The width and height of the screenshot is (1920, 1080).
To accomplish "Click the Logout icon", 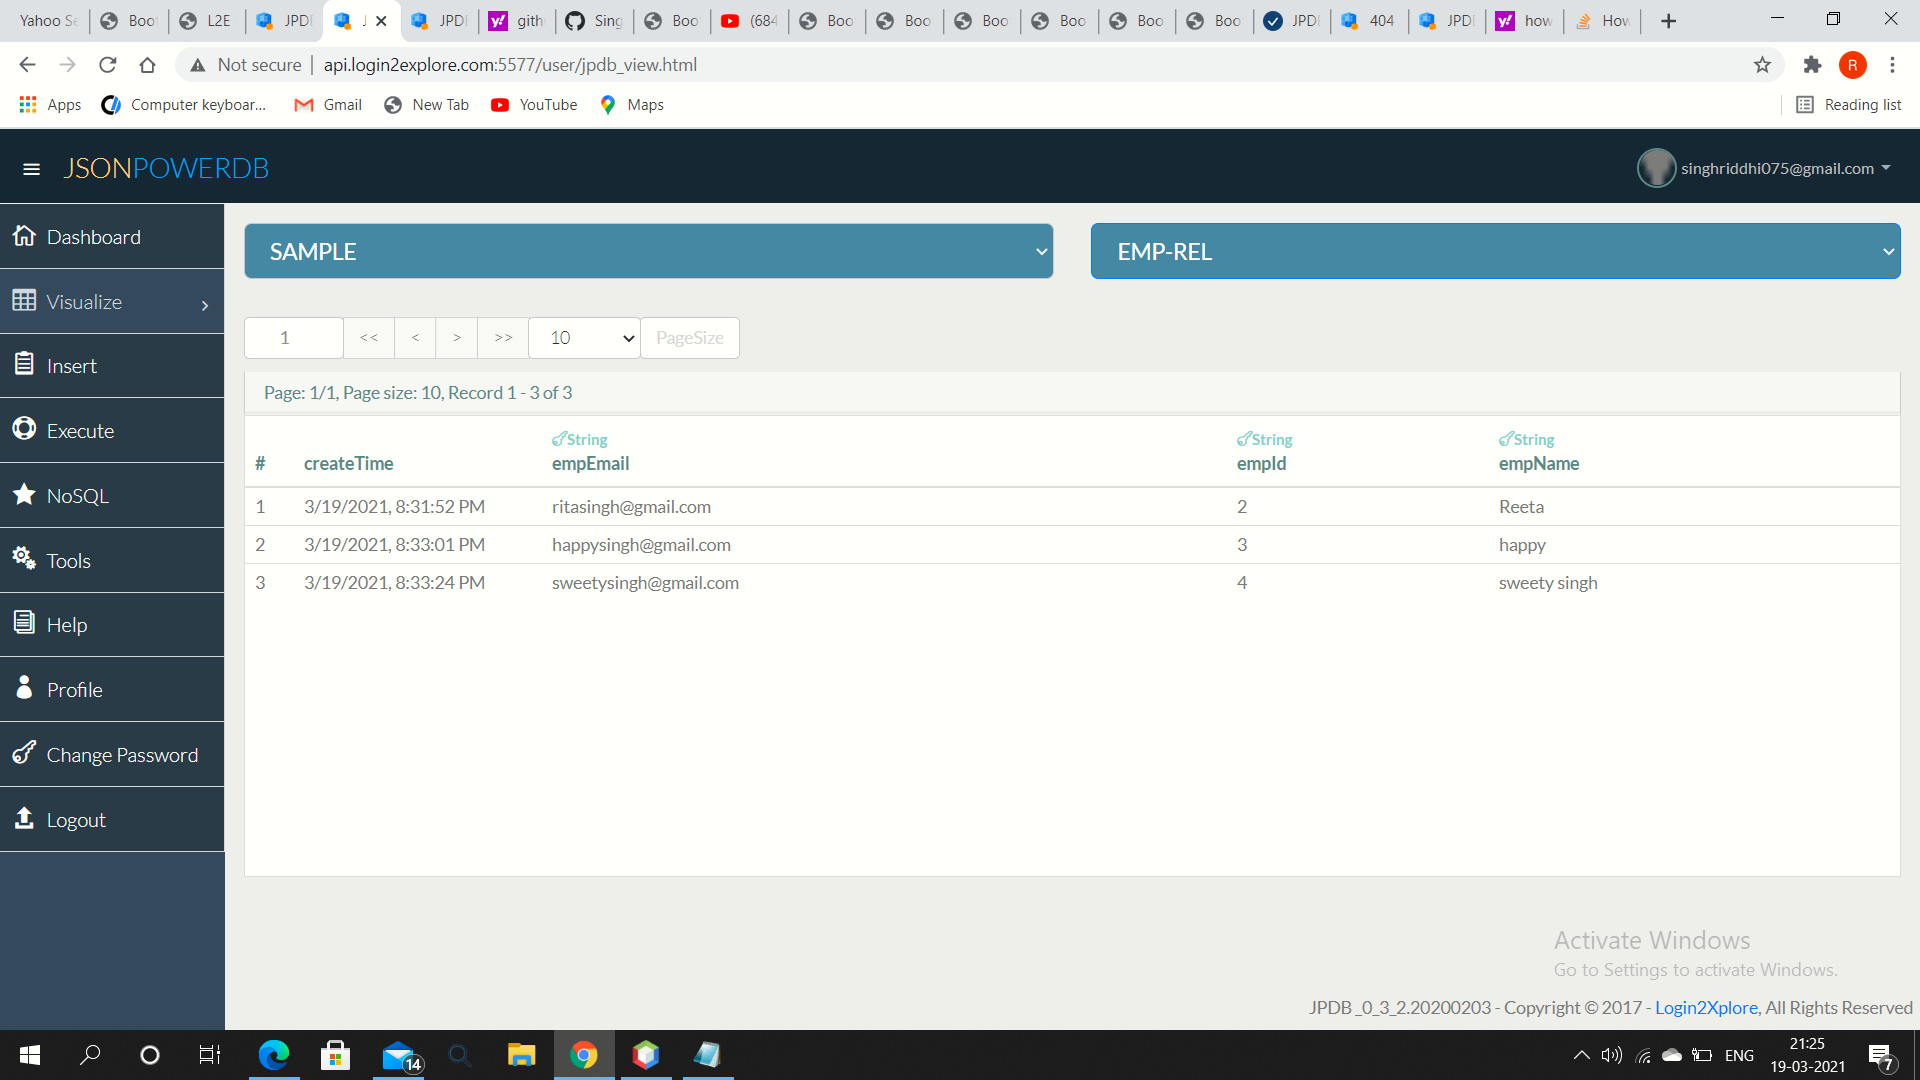I will (x=24, y=819).
